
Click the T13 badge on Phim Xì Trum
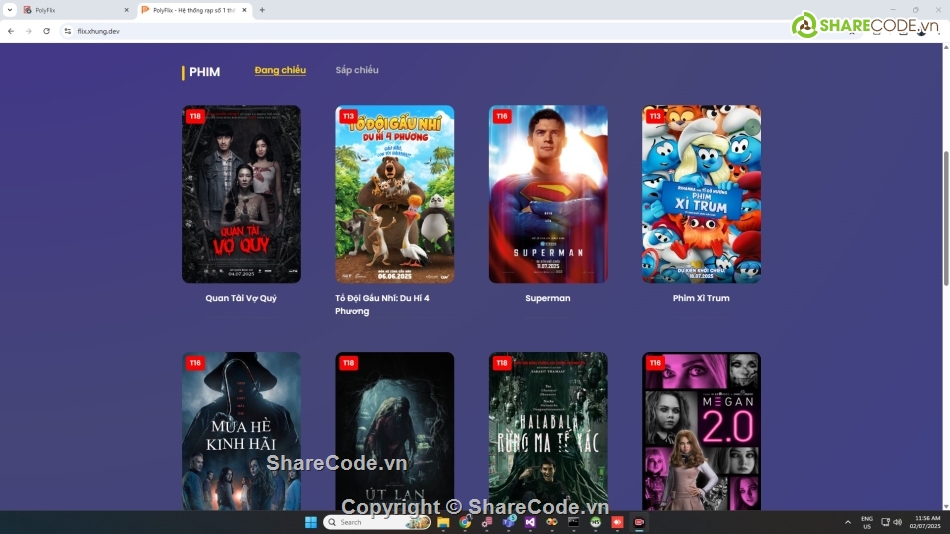655,116
